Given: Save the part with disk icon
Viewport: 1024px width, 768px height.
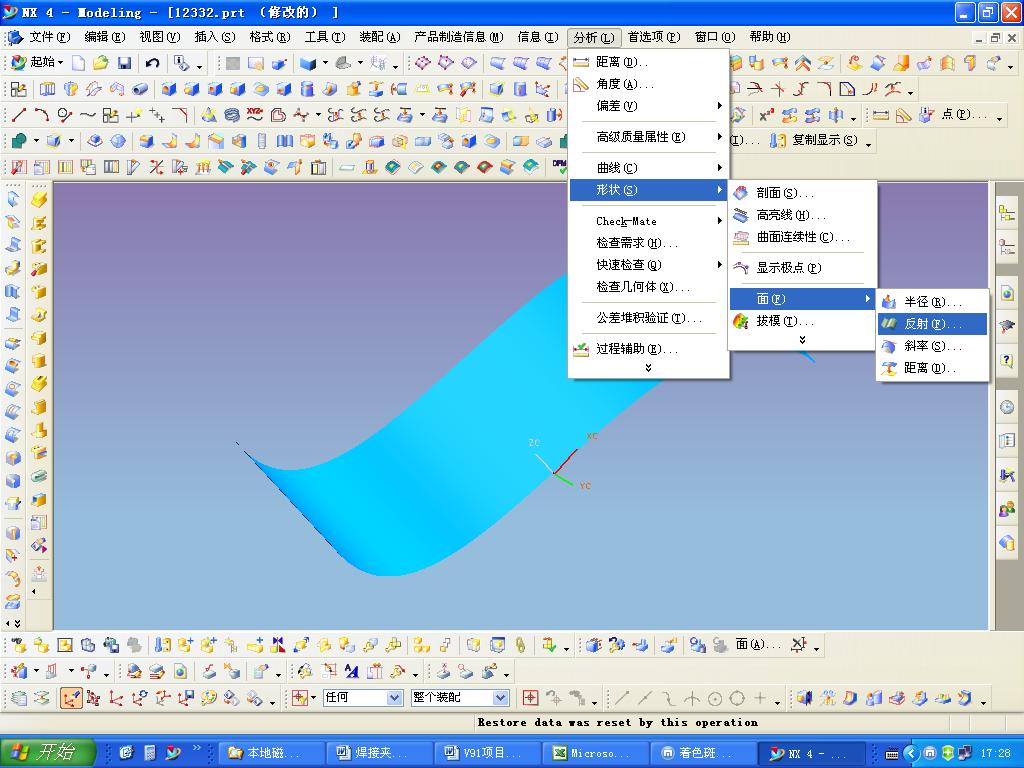Looking at the screenshot, I should pos(124,63).
